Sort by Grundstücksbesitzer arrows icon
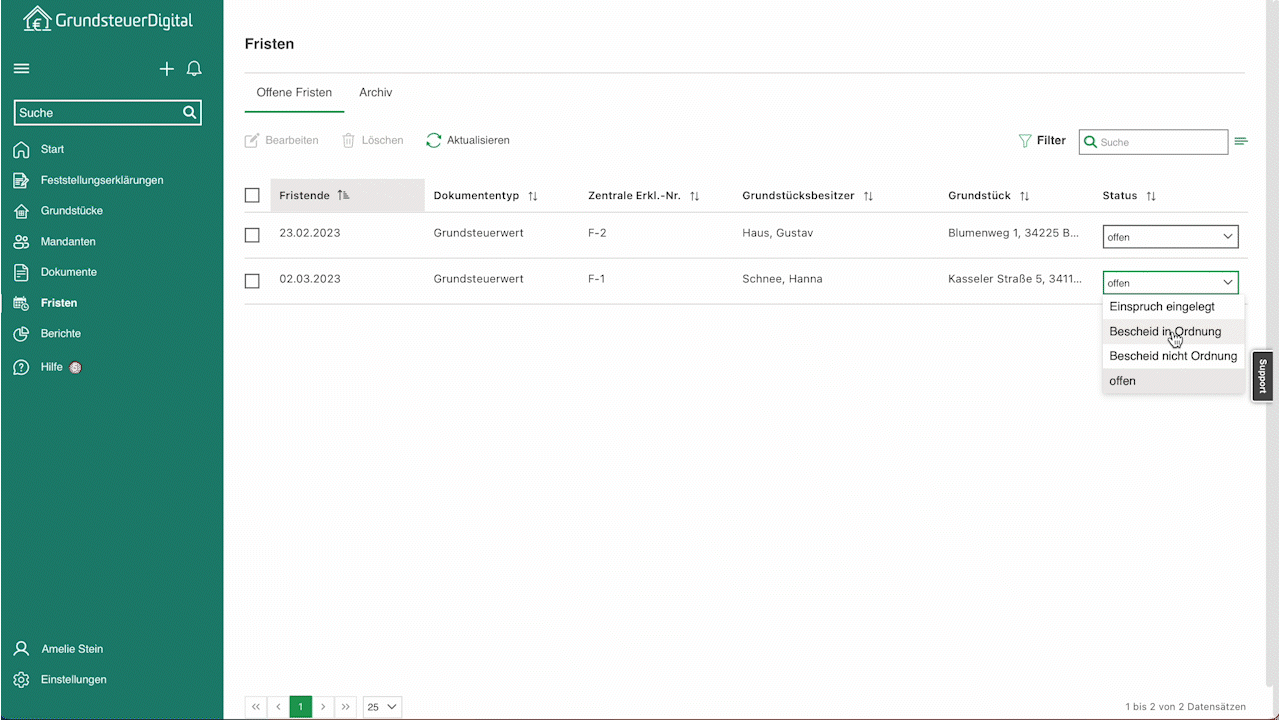Image resolution: width=1280 pixels, height=720 pixels. pos(868,196)
